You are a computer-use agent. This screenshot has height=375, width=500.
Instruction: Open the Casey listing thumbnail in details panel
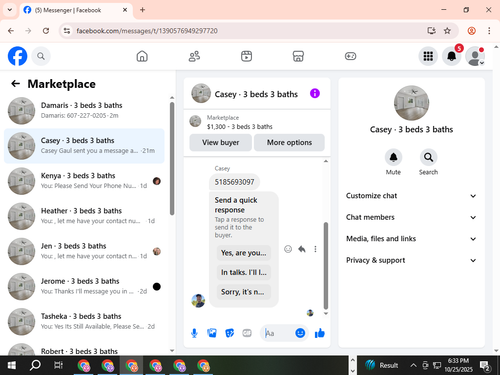pos(411,103)
